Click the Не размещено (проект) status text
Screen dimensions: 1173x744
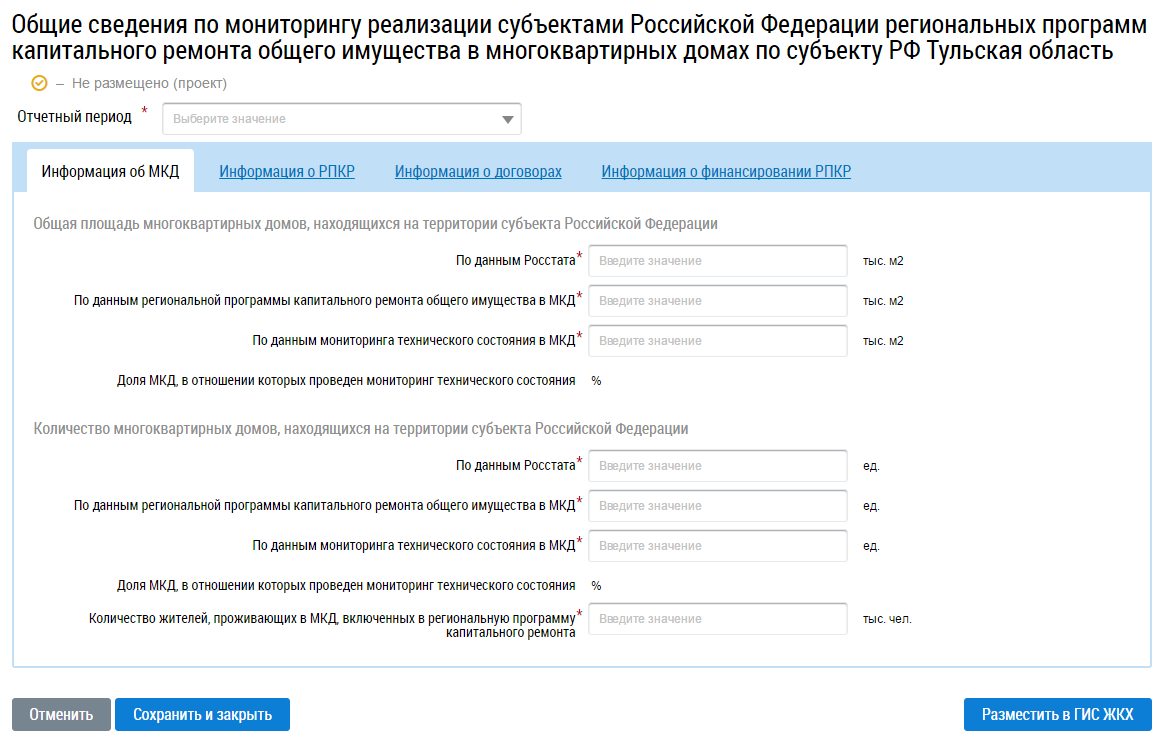pos(149,83)
